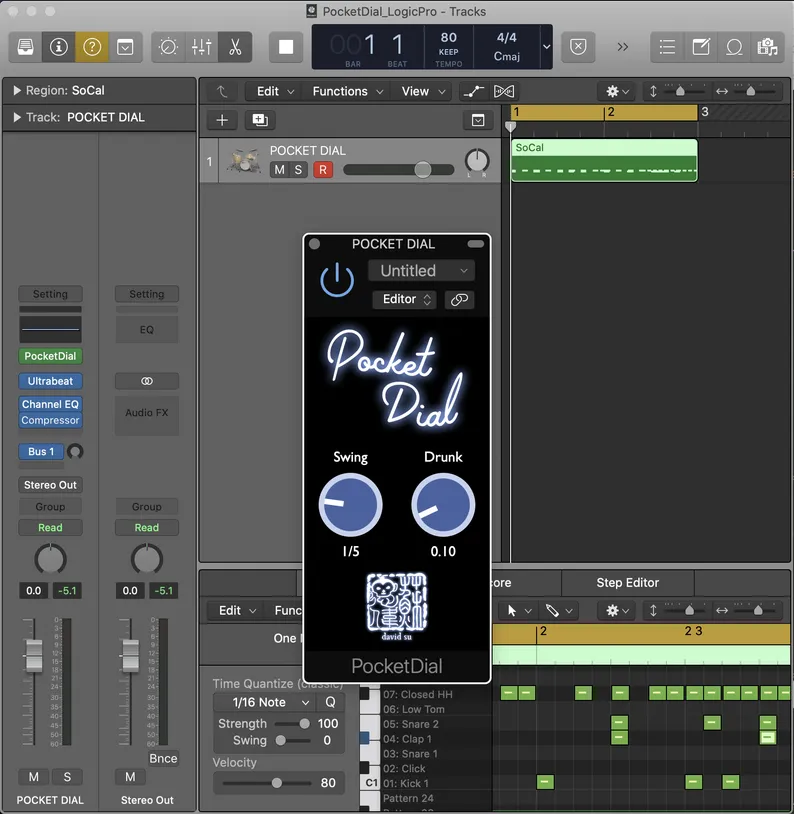Open the Note Pad button
The image size is (794, 814).
[701, 47]
